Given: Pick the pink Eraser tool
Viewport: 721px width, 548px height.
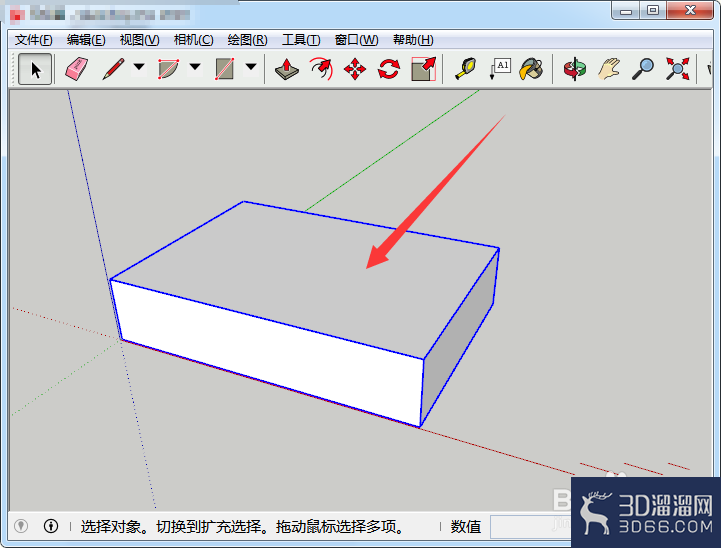Looking at the screenshot, I should coord(76,69).
